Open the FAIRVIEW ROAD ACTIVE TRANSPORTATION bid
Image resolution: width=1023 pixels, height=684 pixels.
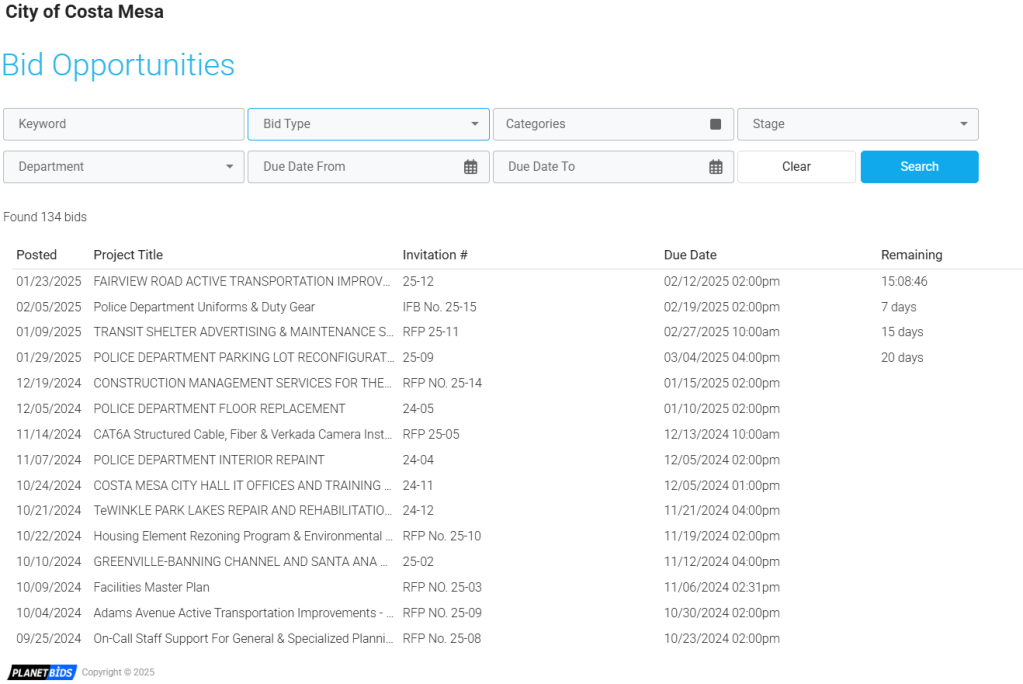241,282
